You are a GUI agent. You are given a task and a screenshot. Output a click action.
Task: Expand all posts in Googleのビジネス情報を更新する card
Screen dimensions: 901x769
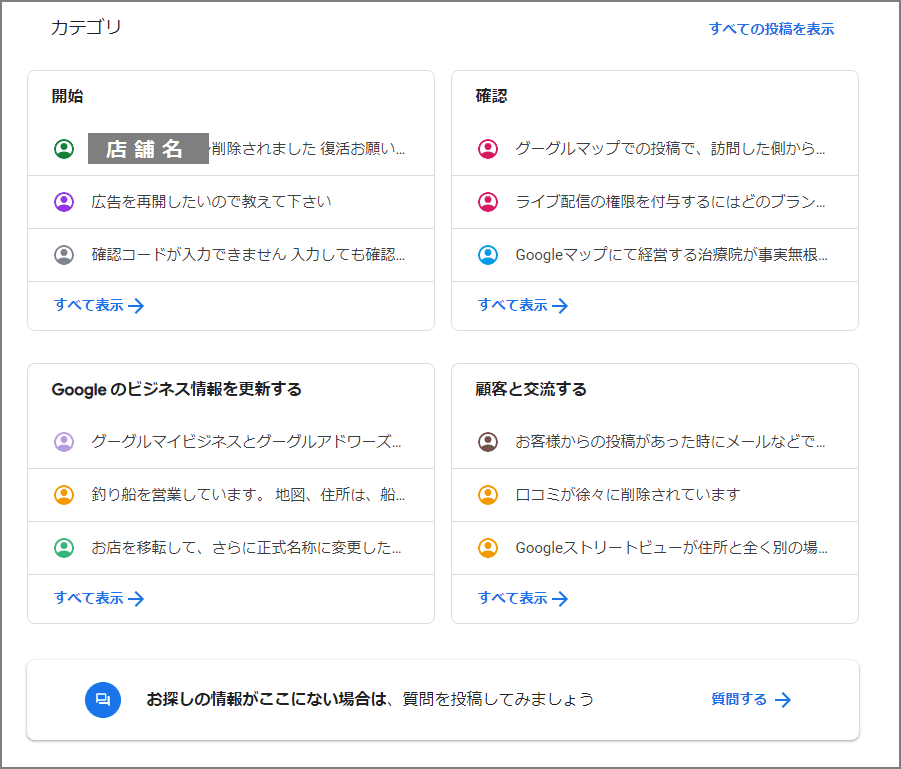(x=99, y=599)
